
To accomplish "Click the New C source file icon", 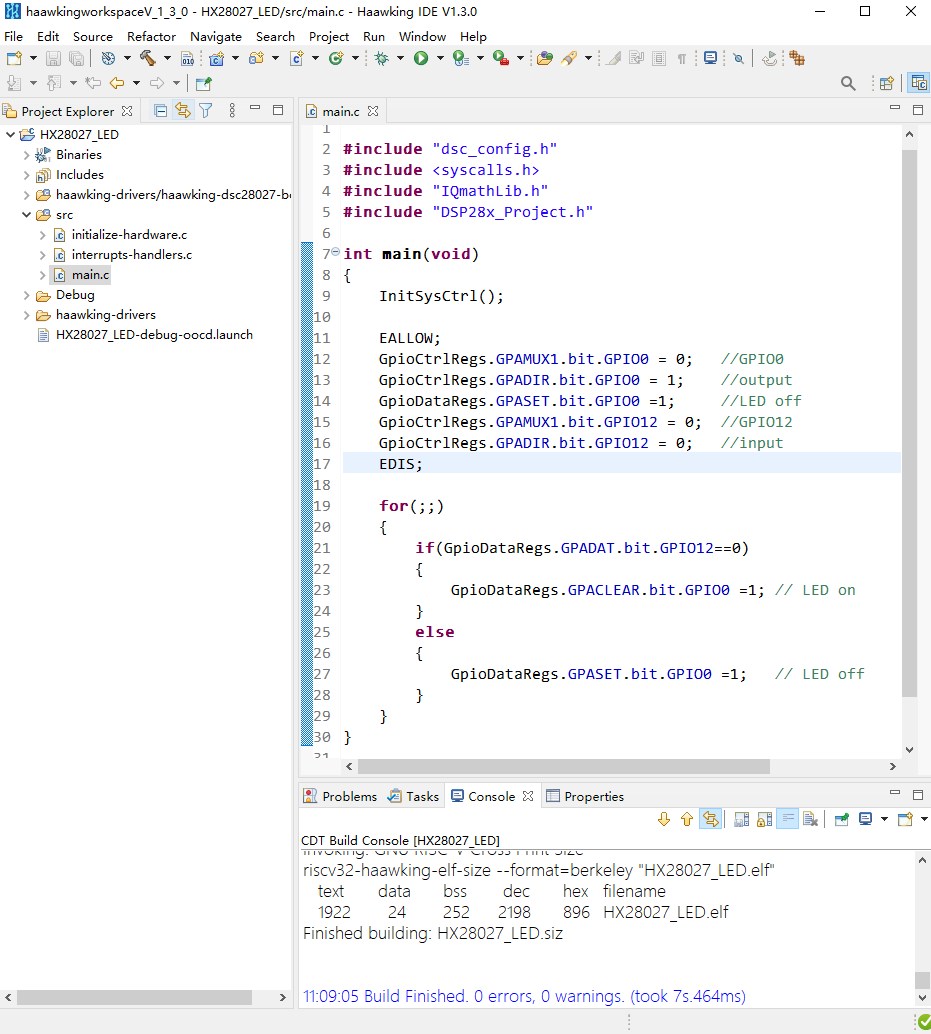I will pyautogui.click(x=297, y=59).
